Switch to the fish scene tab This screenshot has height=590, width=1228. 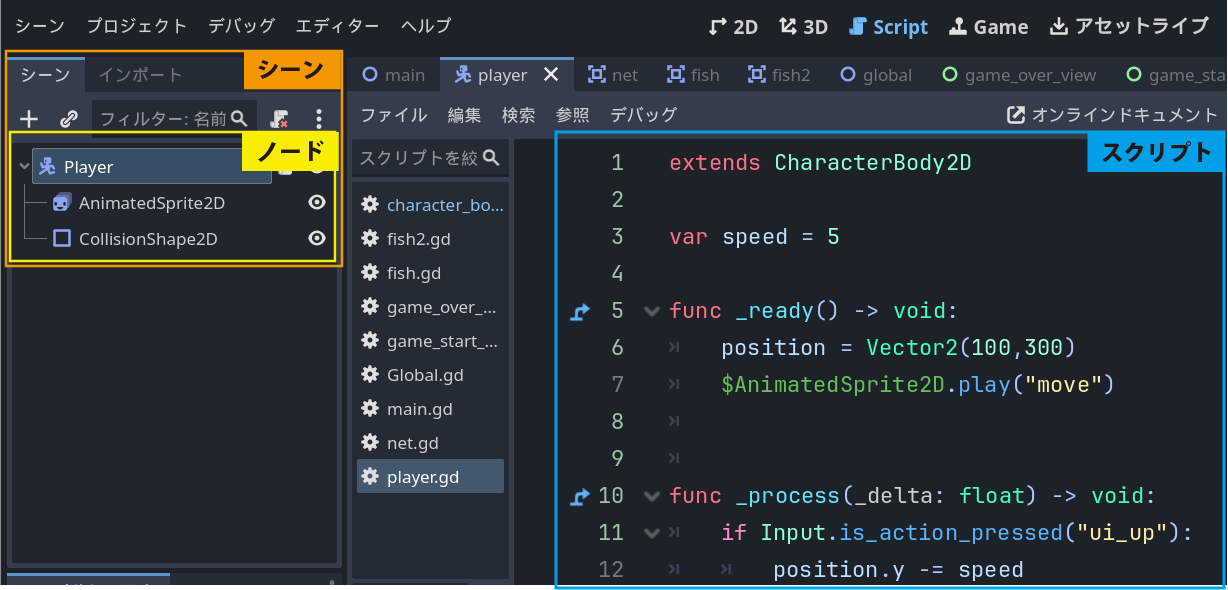click(x=691, y=75)
